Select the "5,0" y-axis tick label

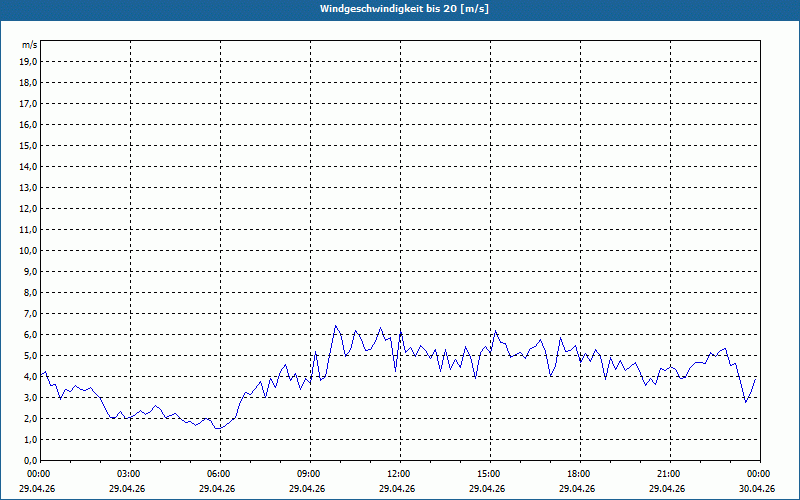click(30, 355)
